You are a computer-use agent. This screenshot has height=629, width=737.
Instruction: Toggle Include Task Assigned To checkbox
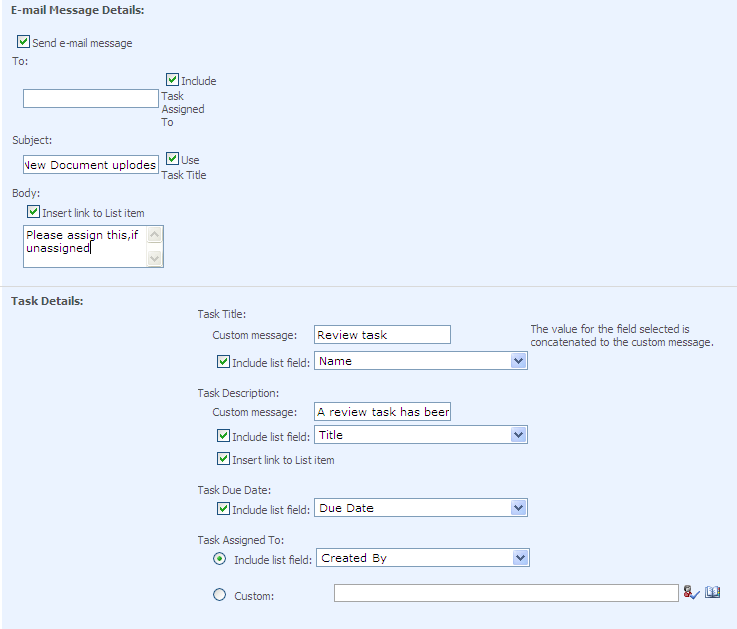point(173,80)
